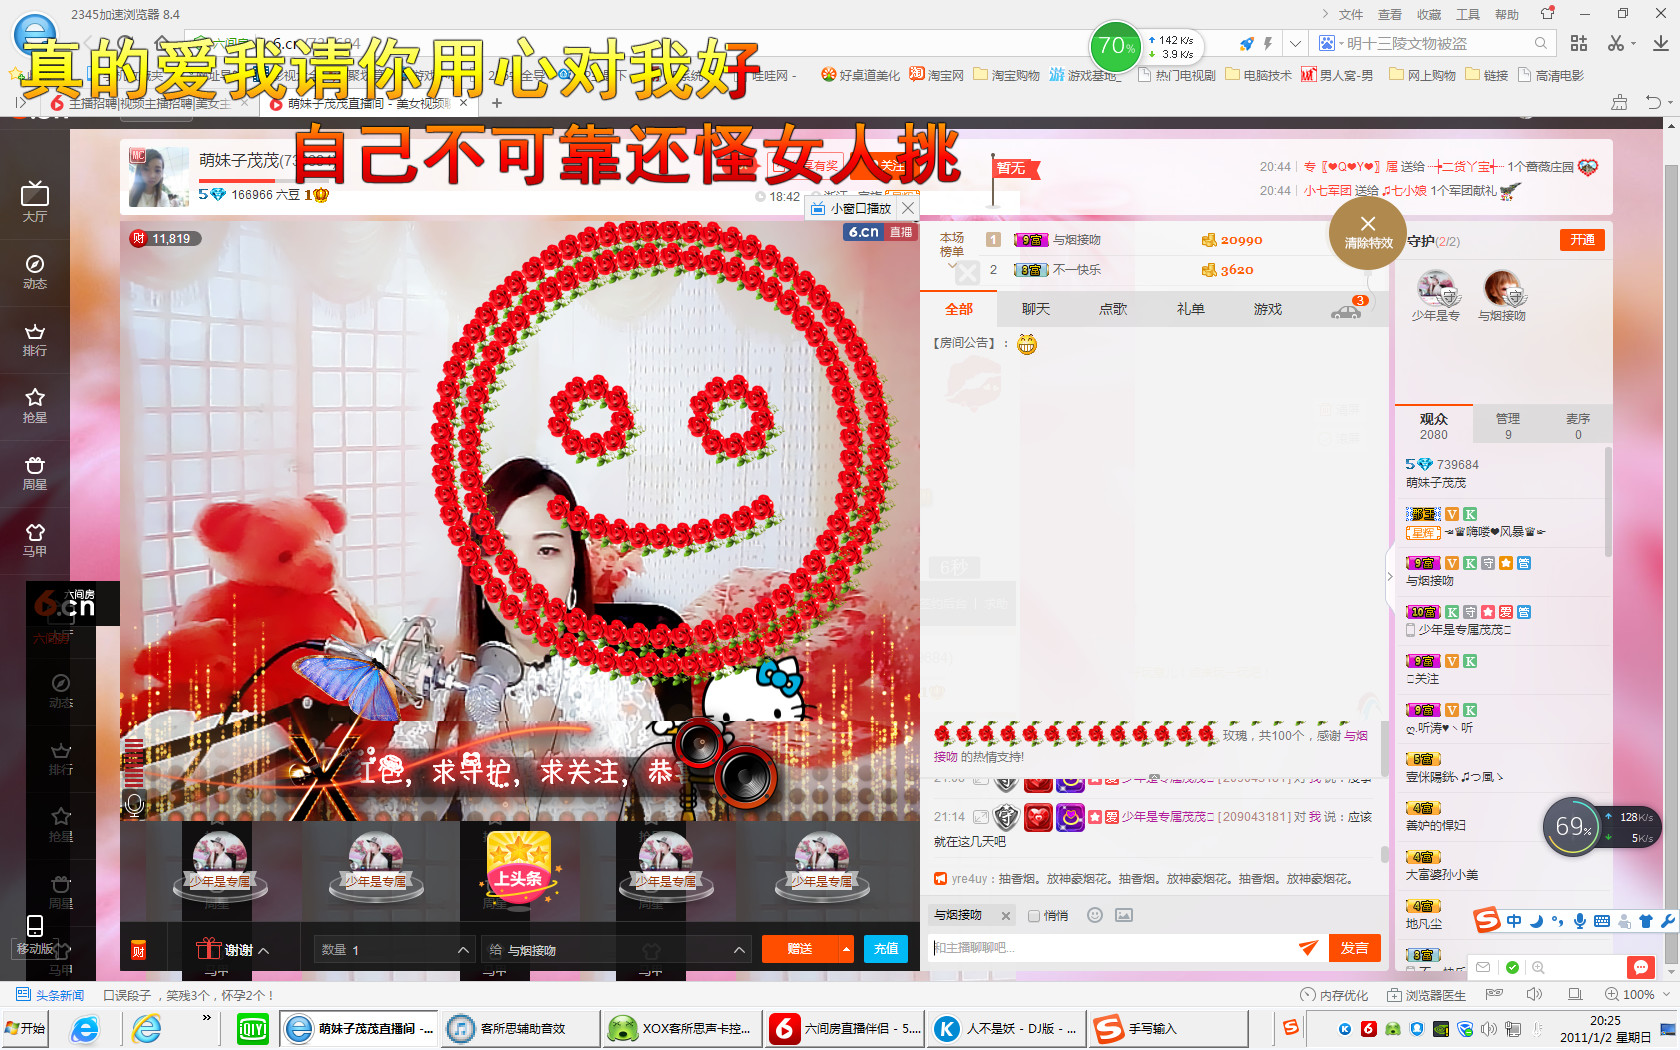
Task: Open the 工具 browser menu
Action: (x=1468, y=15)
